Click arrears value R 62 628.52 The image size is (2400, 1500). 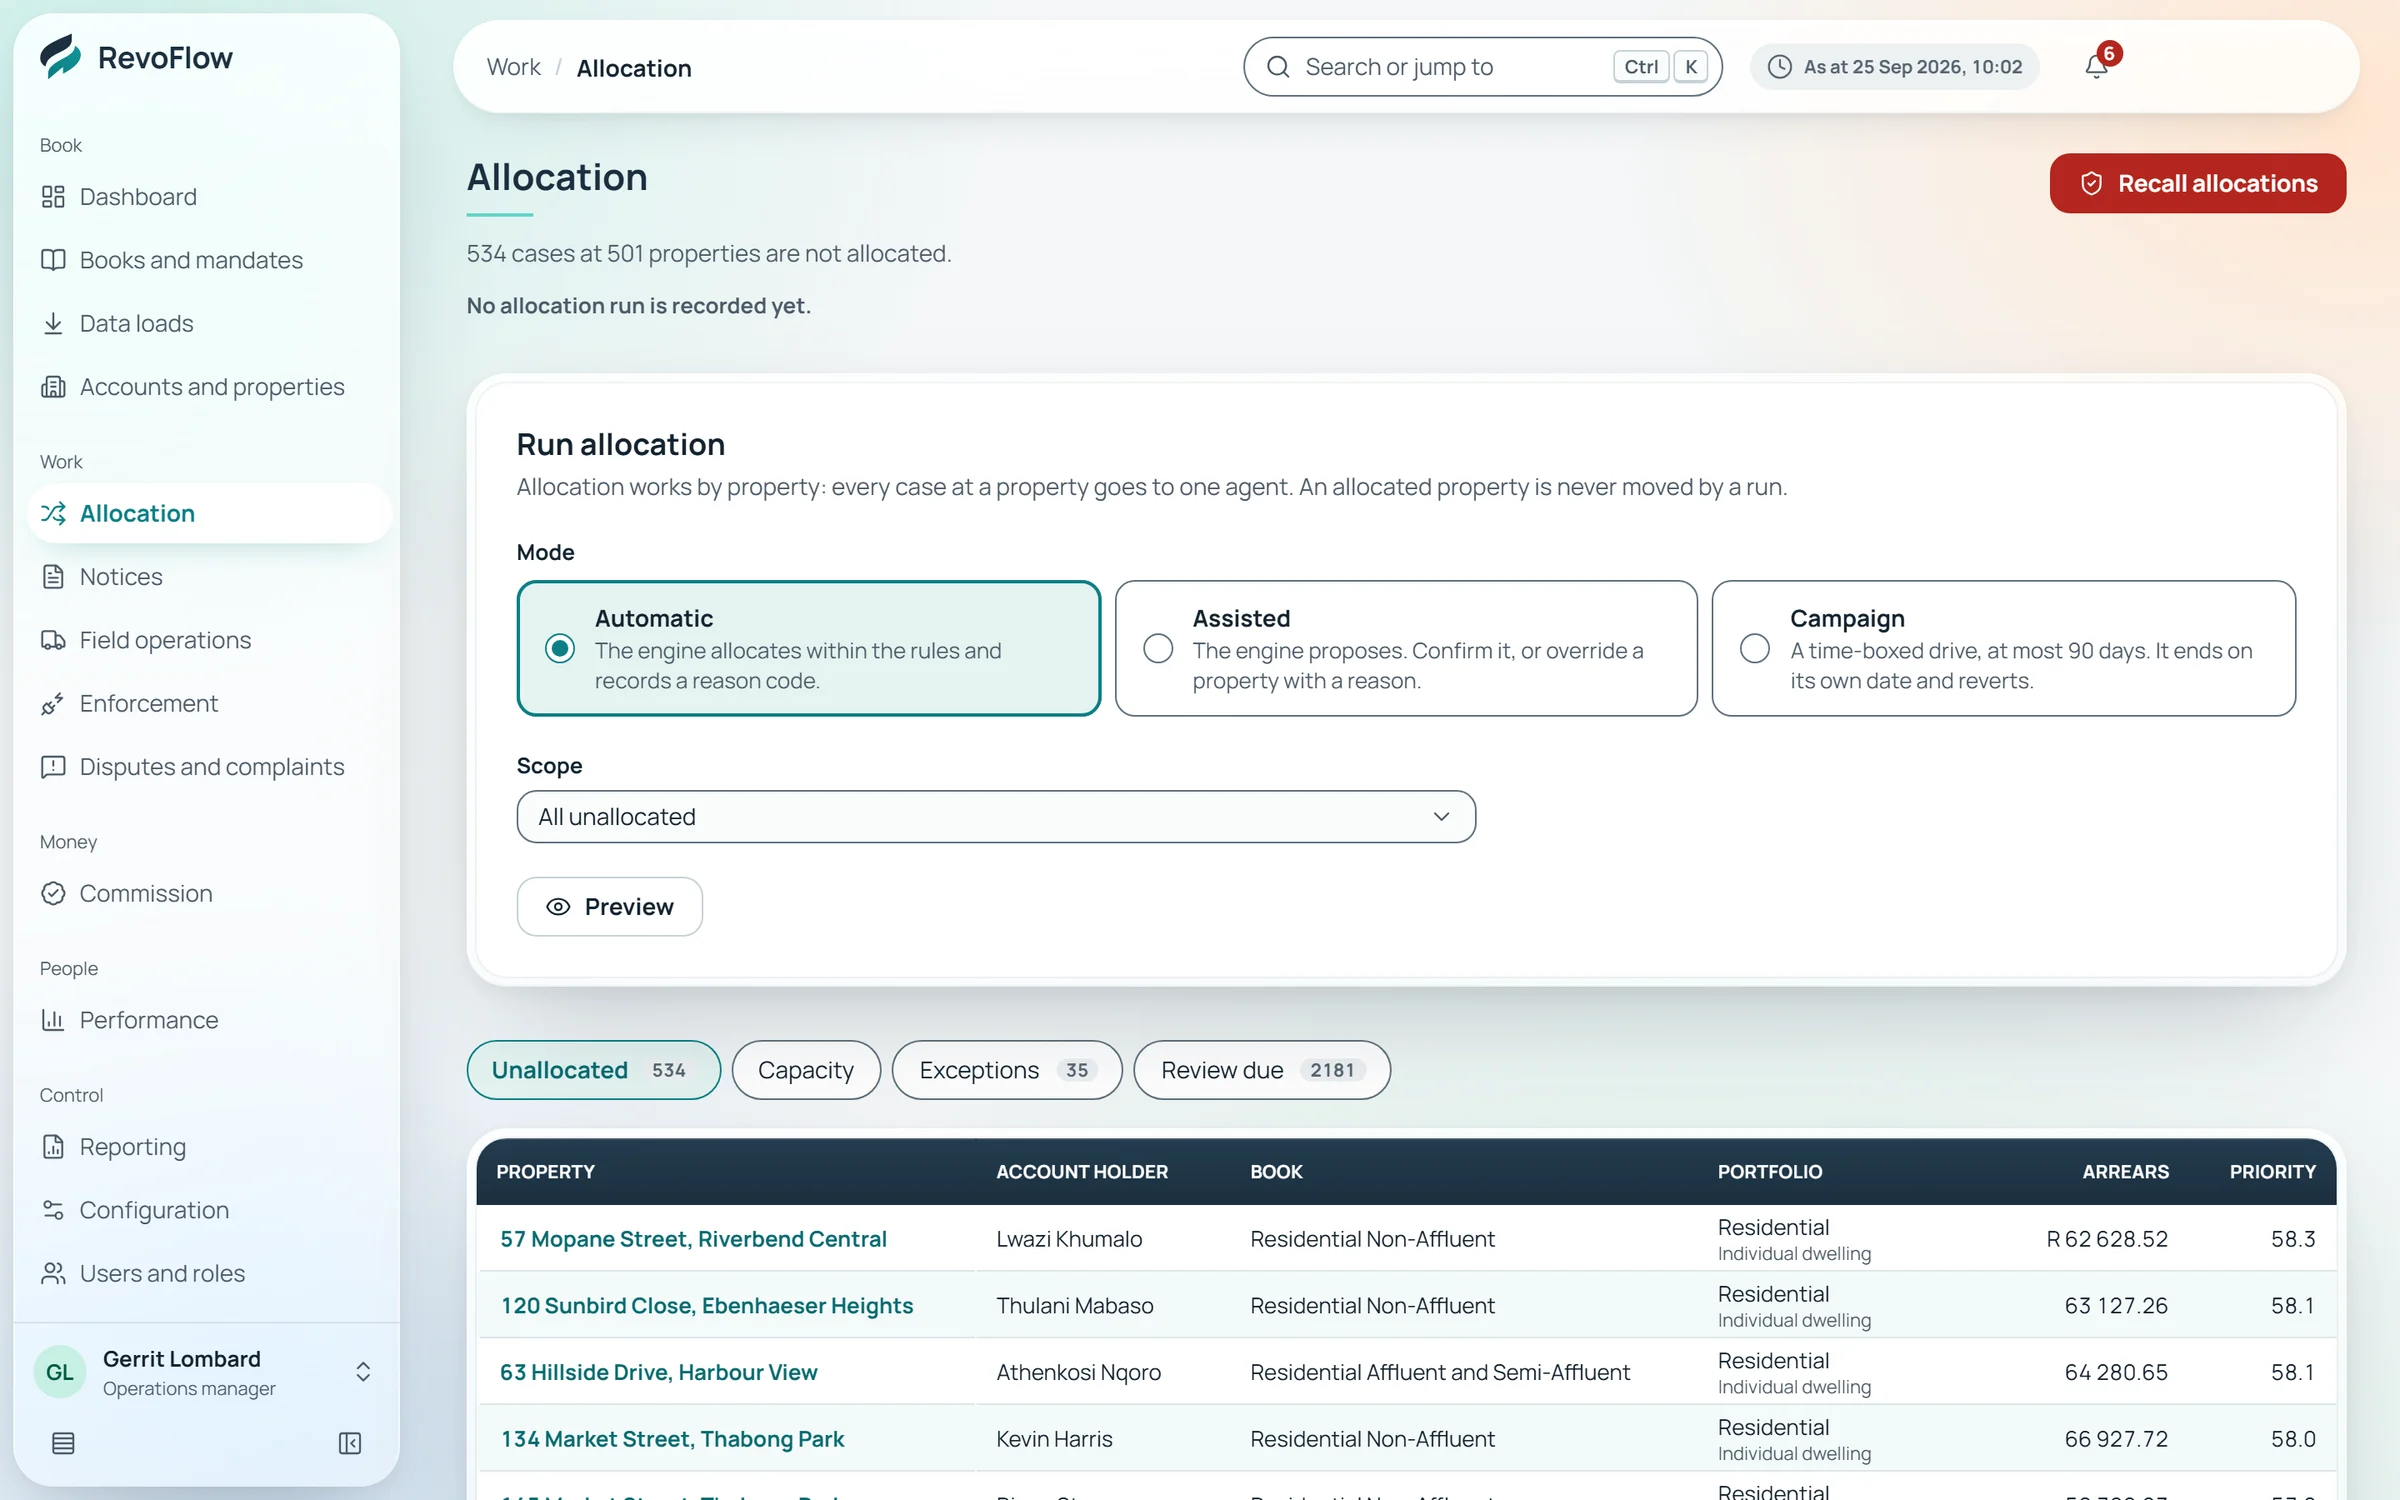(x=2107, y=1239)
